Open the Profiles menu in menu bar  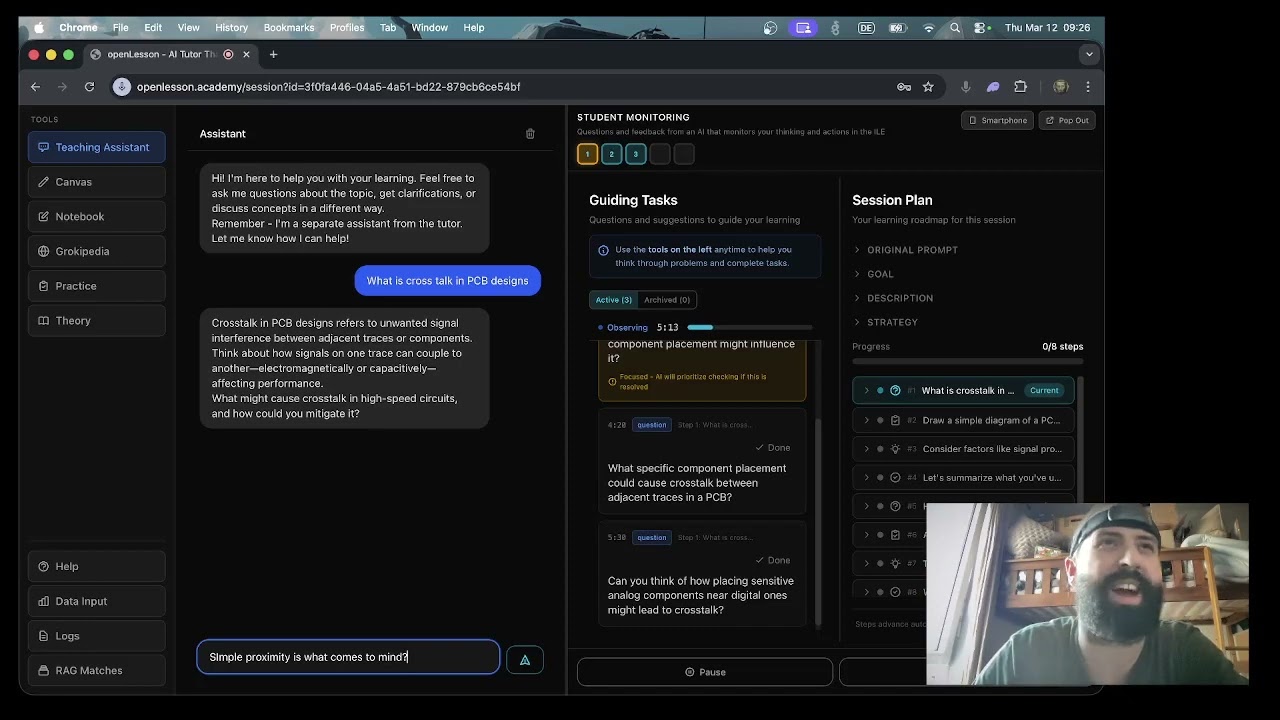coord(347,27)
